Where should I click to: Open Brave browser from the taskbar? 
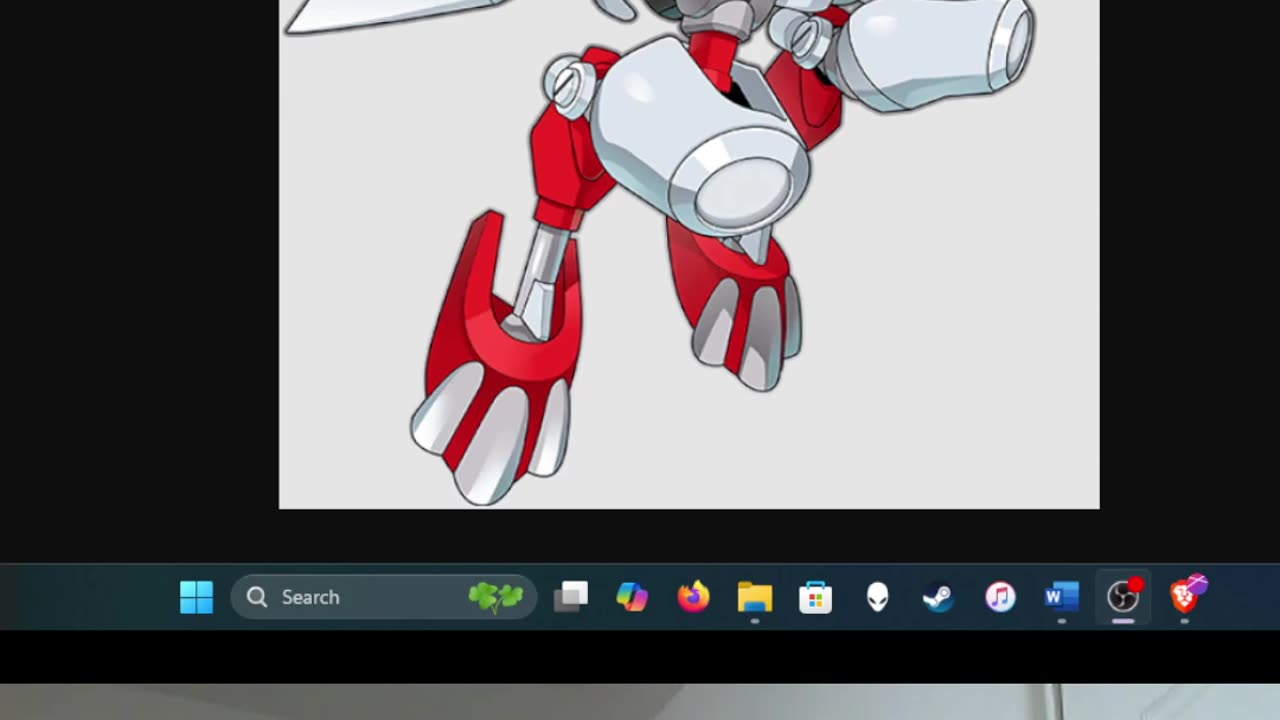pos(1185,596)
